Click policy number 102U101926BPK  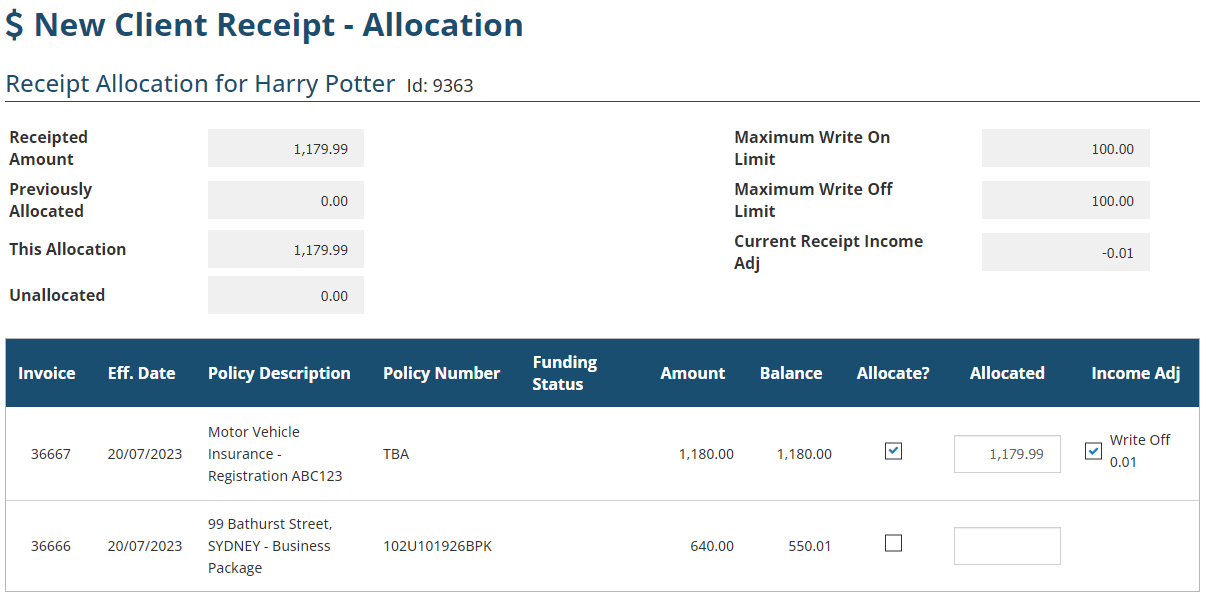(437, 546)
